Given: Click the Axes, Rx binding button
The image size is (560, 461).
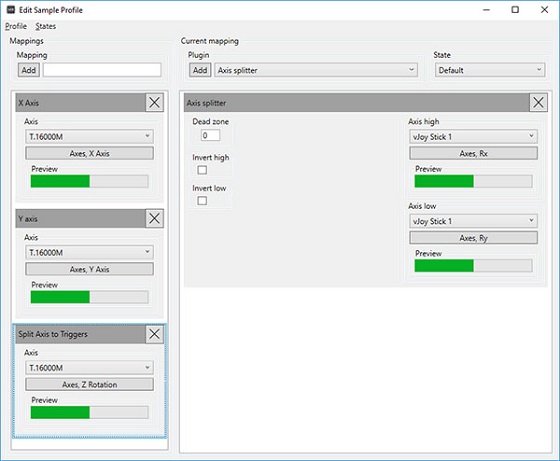Looking at the screenshot, I should click(473, 154).
